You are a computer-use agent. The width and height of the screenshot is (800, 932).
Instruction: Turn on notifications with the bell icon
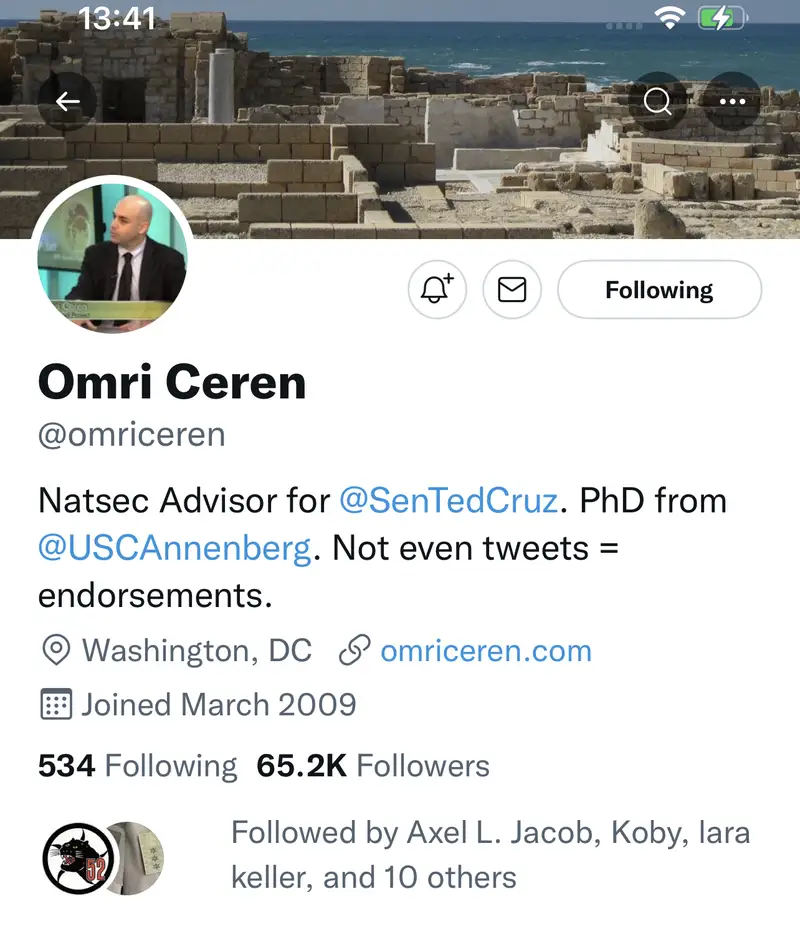tap(438, 290)
